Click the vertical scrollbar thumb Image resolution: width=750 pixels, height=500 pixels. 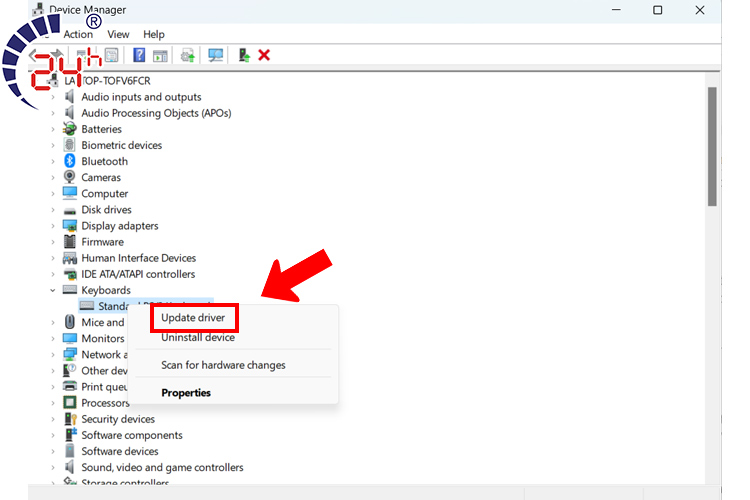coord(712,146)
